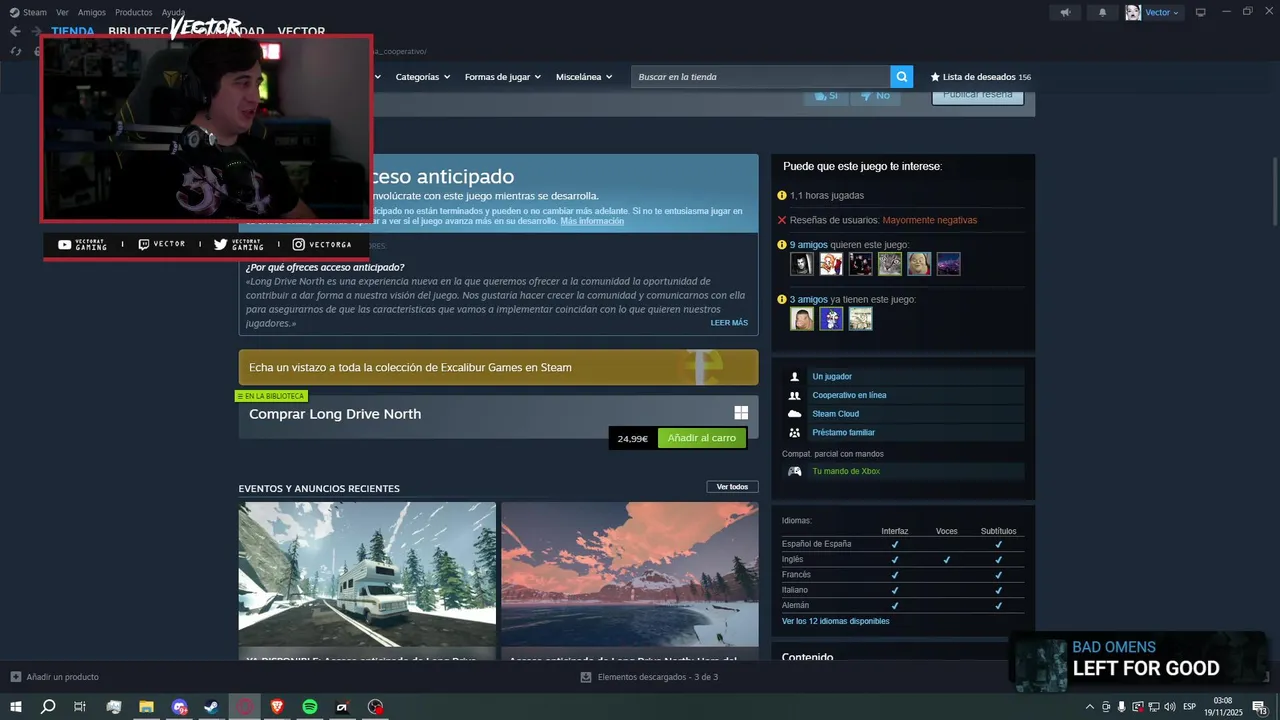Click the volume icon in system tray
Image resolution: width=1280 pixels, height=720 pixels.
[1170, 707]
